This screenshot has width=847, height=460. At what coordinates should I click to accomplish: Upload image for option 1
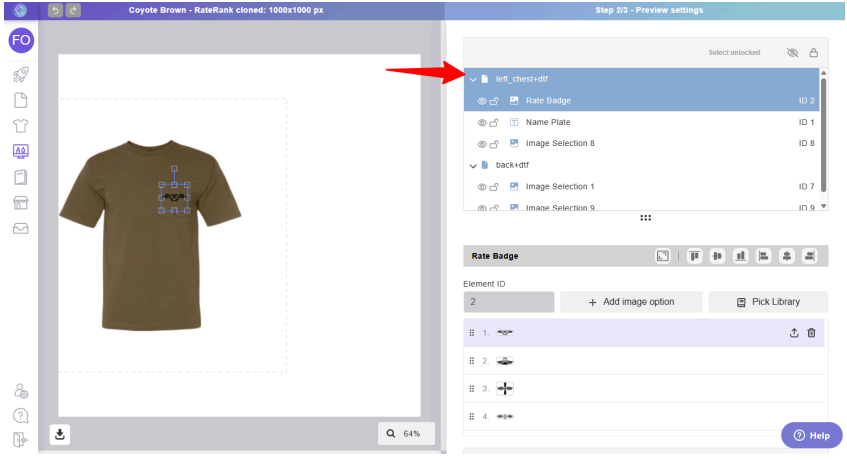[x=794, y=333]
